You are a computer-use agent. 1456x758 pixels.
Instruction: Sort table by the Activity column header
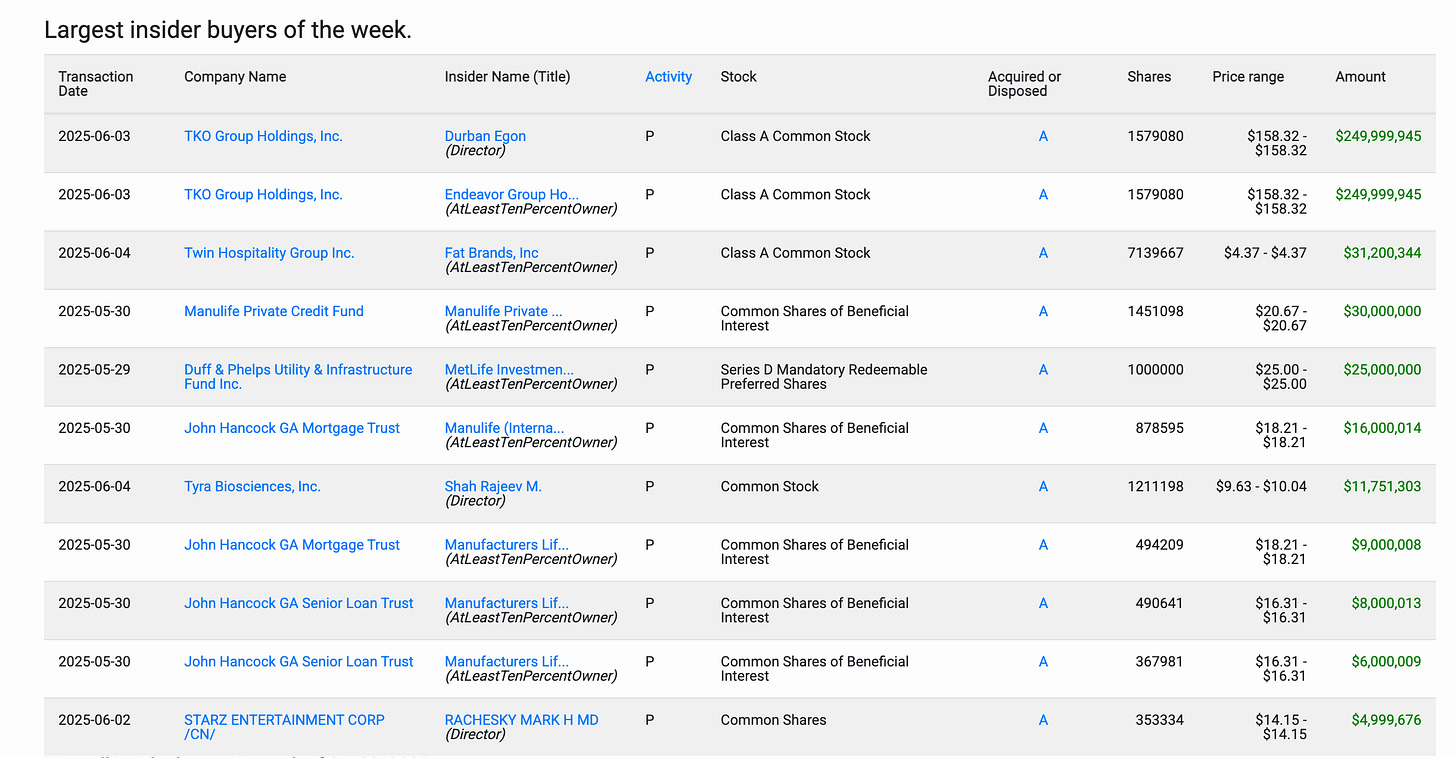point(668,77)
